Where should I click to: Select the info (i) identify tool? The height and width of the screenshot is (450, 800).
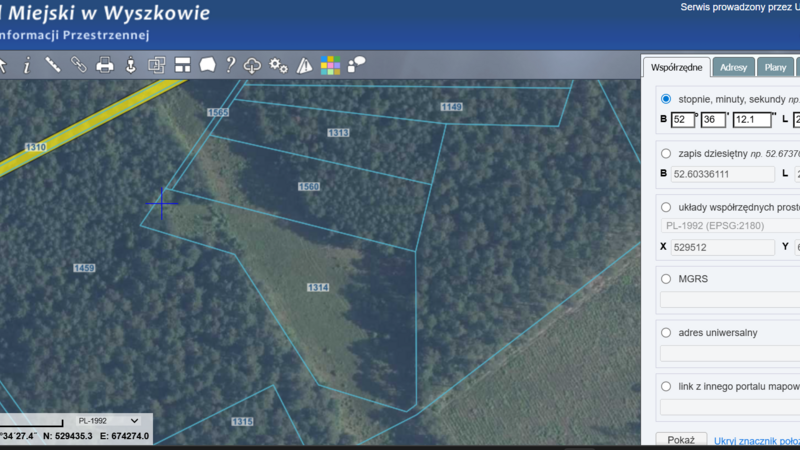pyautogui.click(x=27, y=65)
